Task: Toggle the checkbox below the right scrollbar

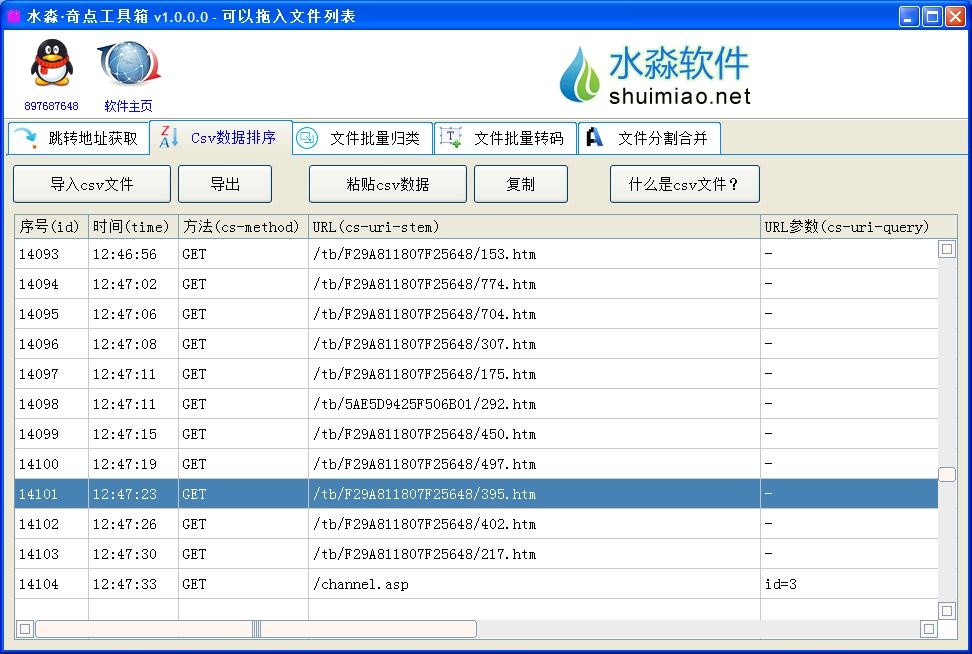Action: click(x=947, y=613)
